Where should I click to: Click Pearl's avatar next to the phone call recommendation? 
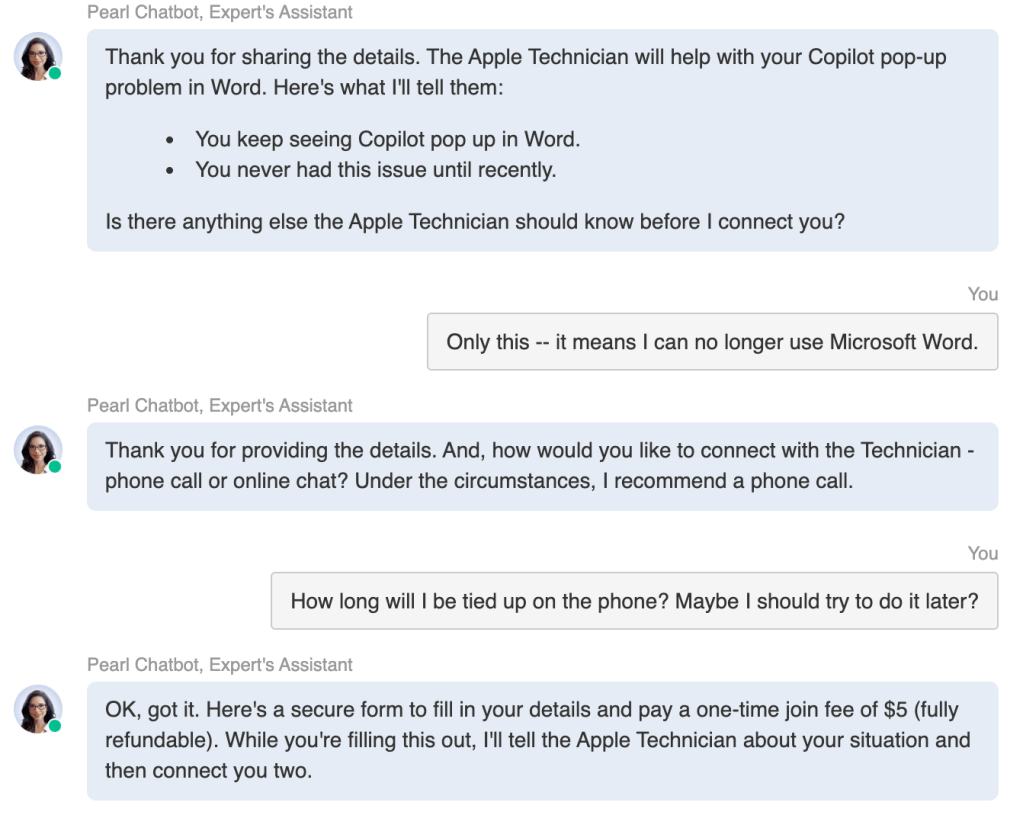[38, 449]
